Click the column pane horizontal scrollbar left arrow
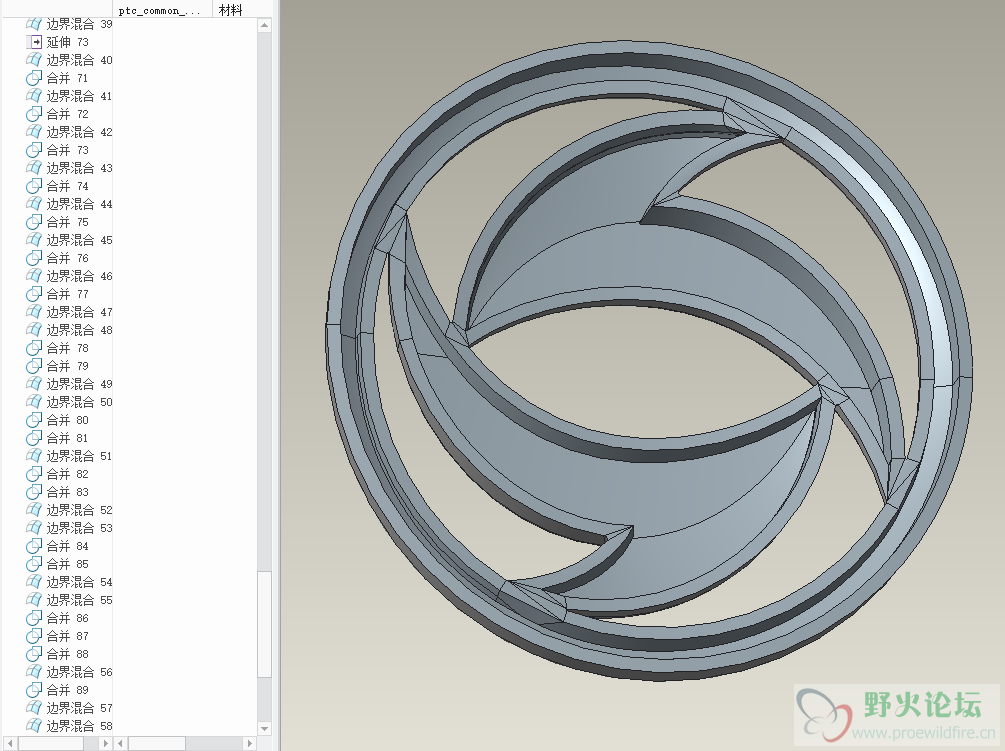 [121, 743]
